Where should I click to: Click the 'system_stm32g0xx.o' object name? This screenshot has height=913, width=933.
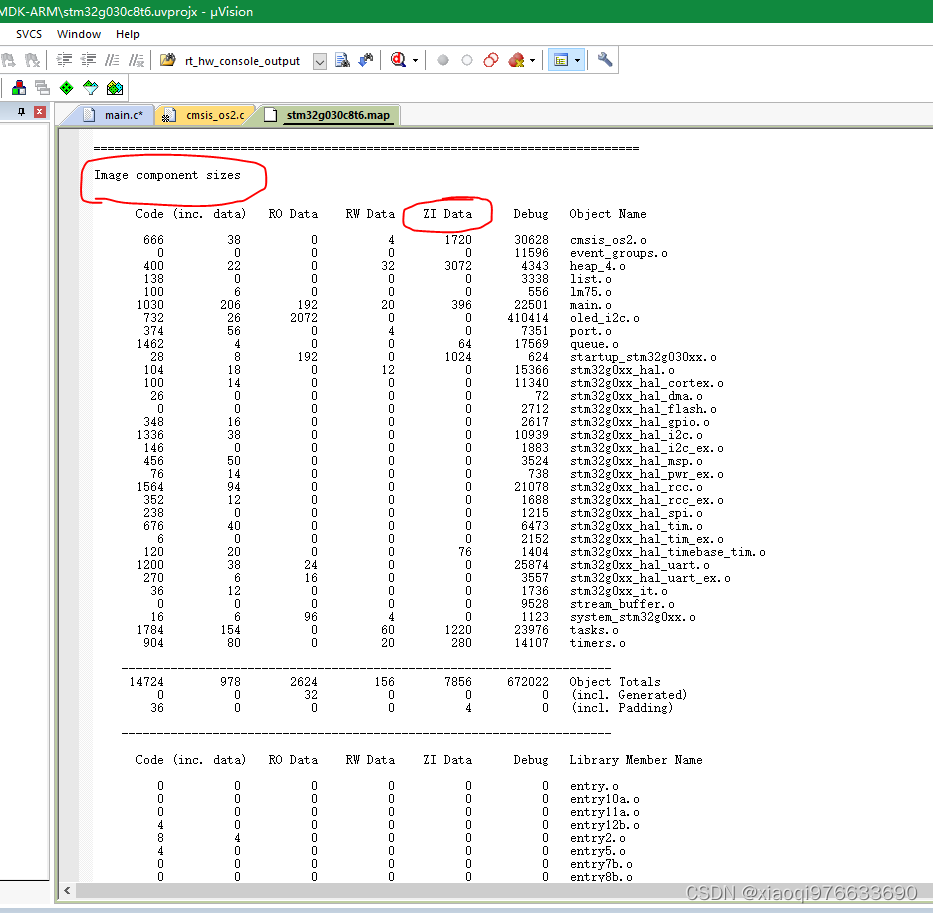point(633,617)
